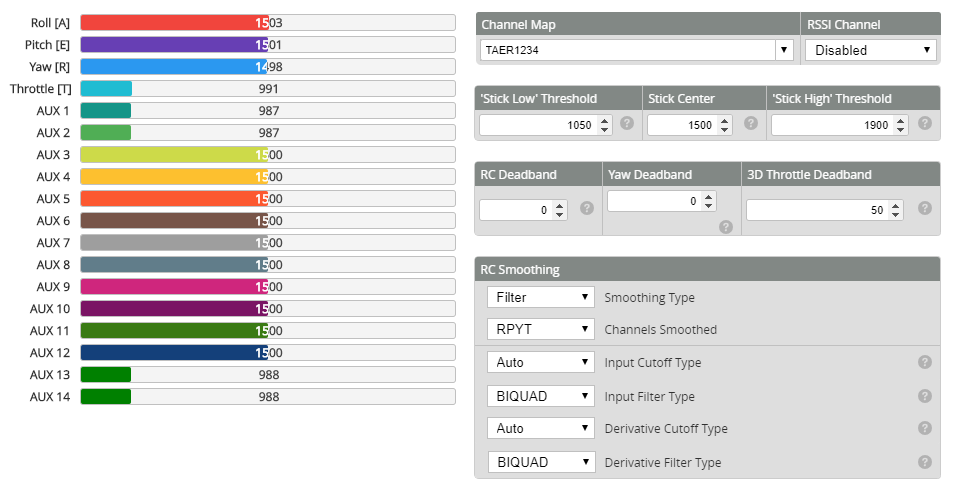Viewport: 956px width, 490px height.
Task: Open the Derivative Cutoff Type dropdown
Action: tap(541, 428)
